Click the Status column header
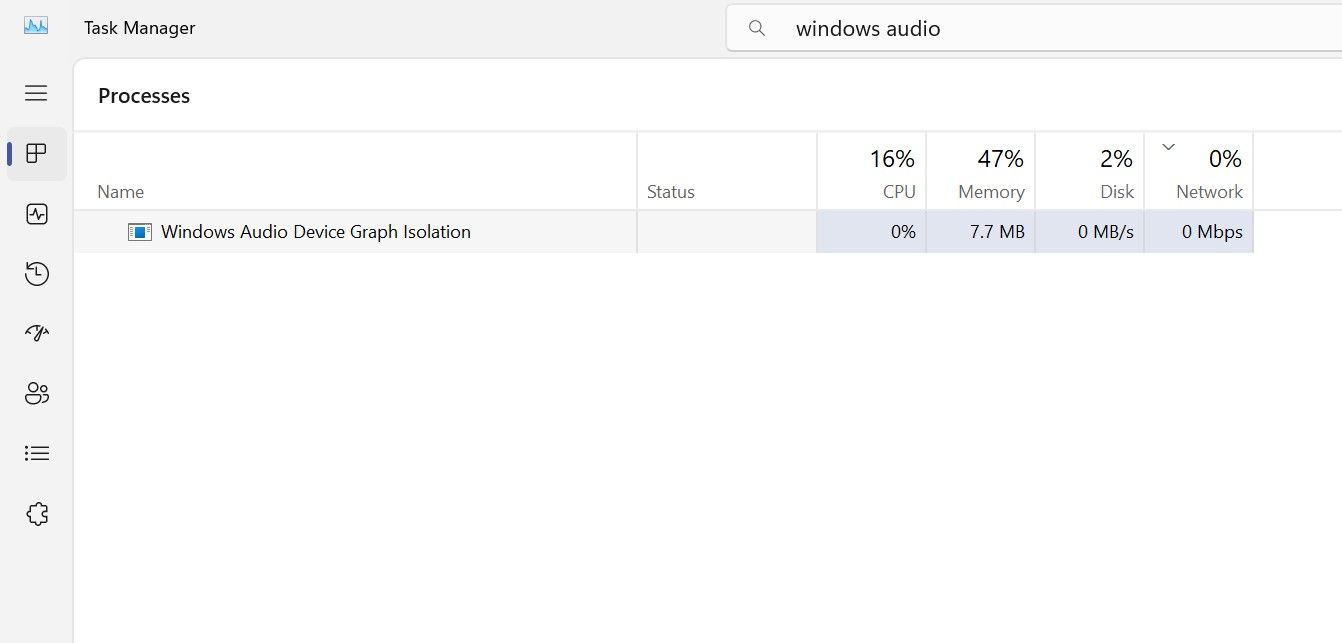The width and height of the screenshot is (1342, 643). pyautogui.click(x=670, y=191)
